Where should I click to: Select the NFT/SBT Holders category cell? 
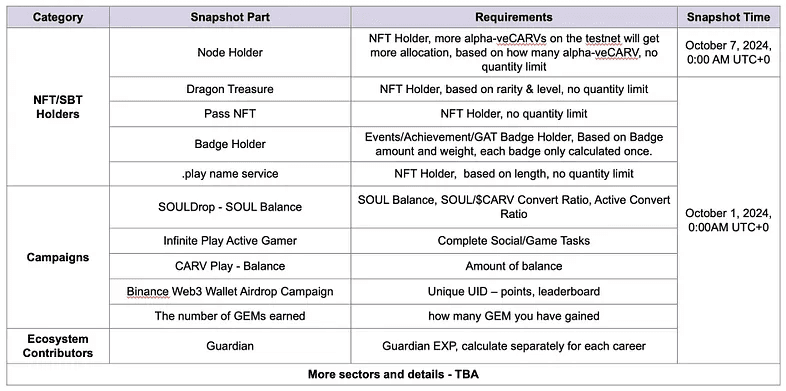click(x=58, y=107)
